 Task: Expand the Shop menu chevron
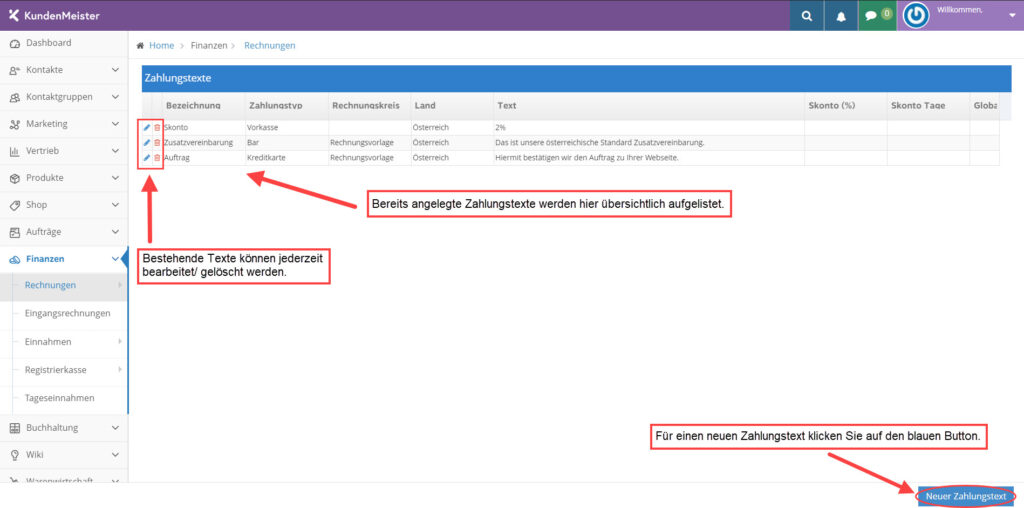[116, 205]
